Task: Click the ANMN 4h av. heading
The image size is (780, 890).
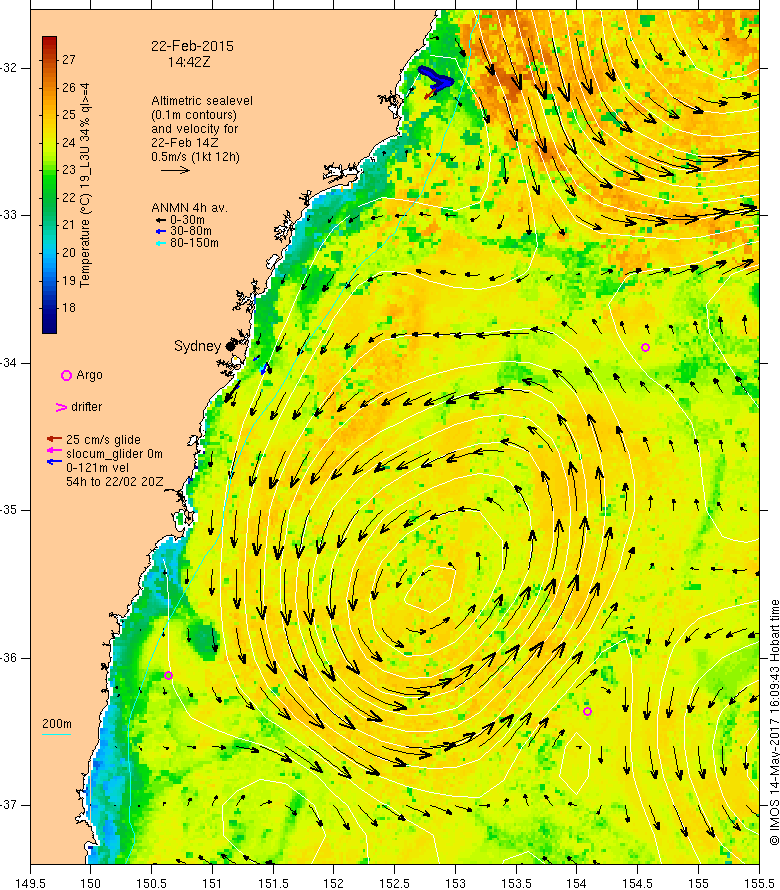Action: click(x=189, y=208)
